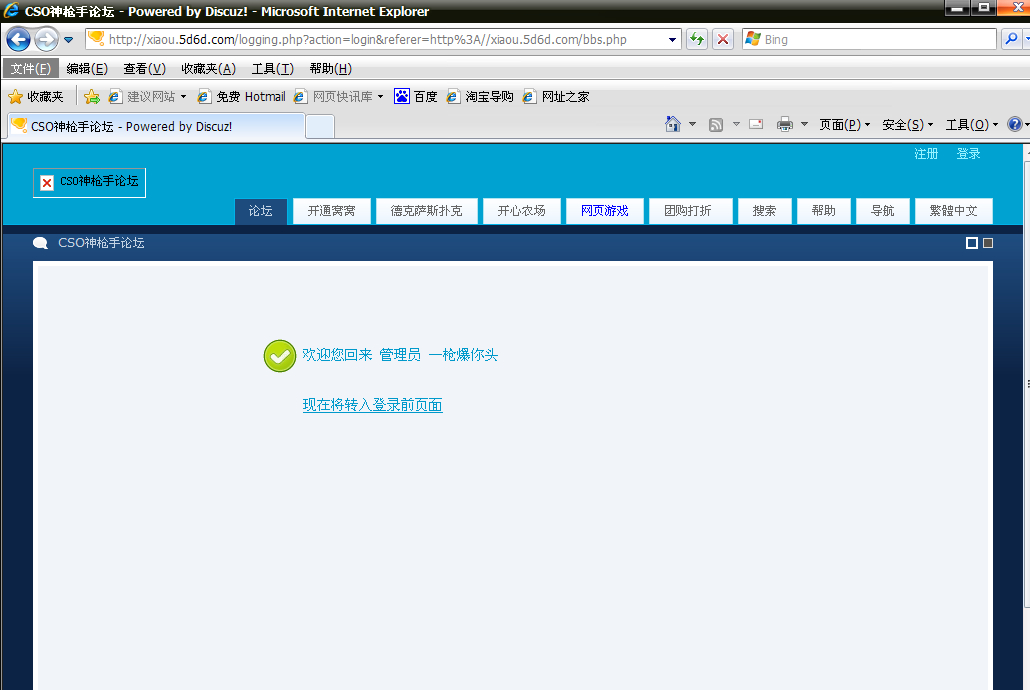Viewport: 1030px width, 690px height.
Task: Open the 安全(S) command menu
Action: [907, 124]
